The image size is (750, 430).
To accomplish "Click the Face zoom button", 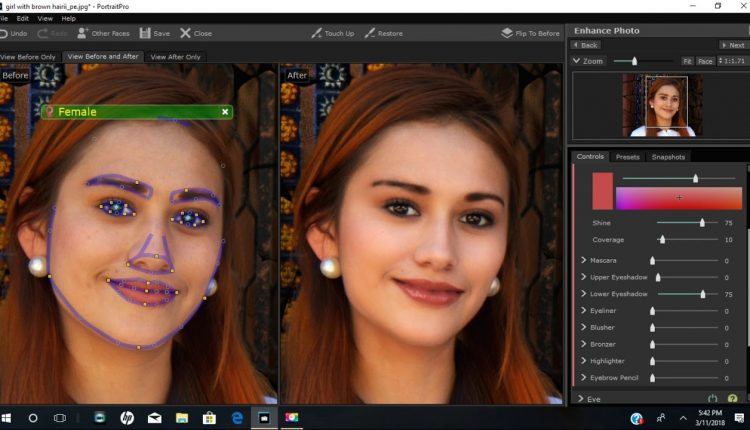I will click(705, 61).
